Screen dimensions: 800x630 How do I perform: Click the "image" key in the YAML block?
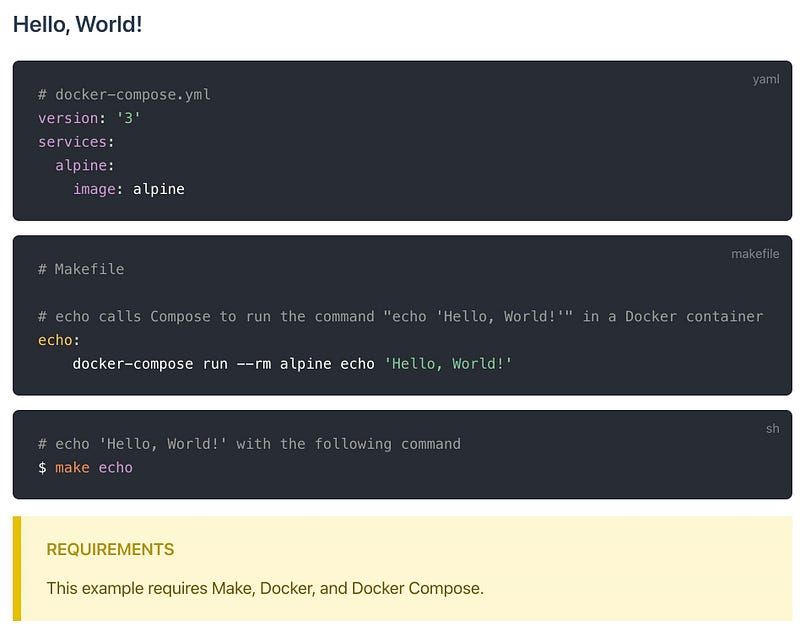94,189
